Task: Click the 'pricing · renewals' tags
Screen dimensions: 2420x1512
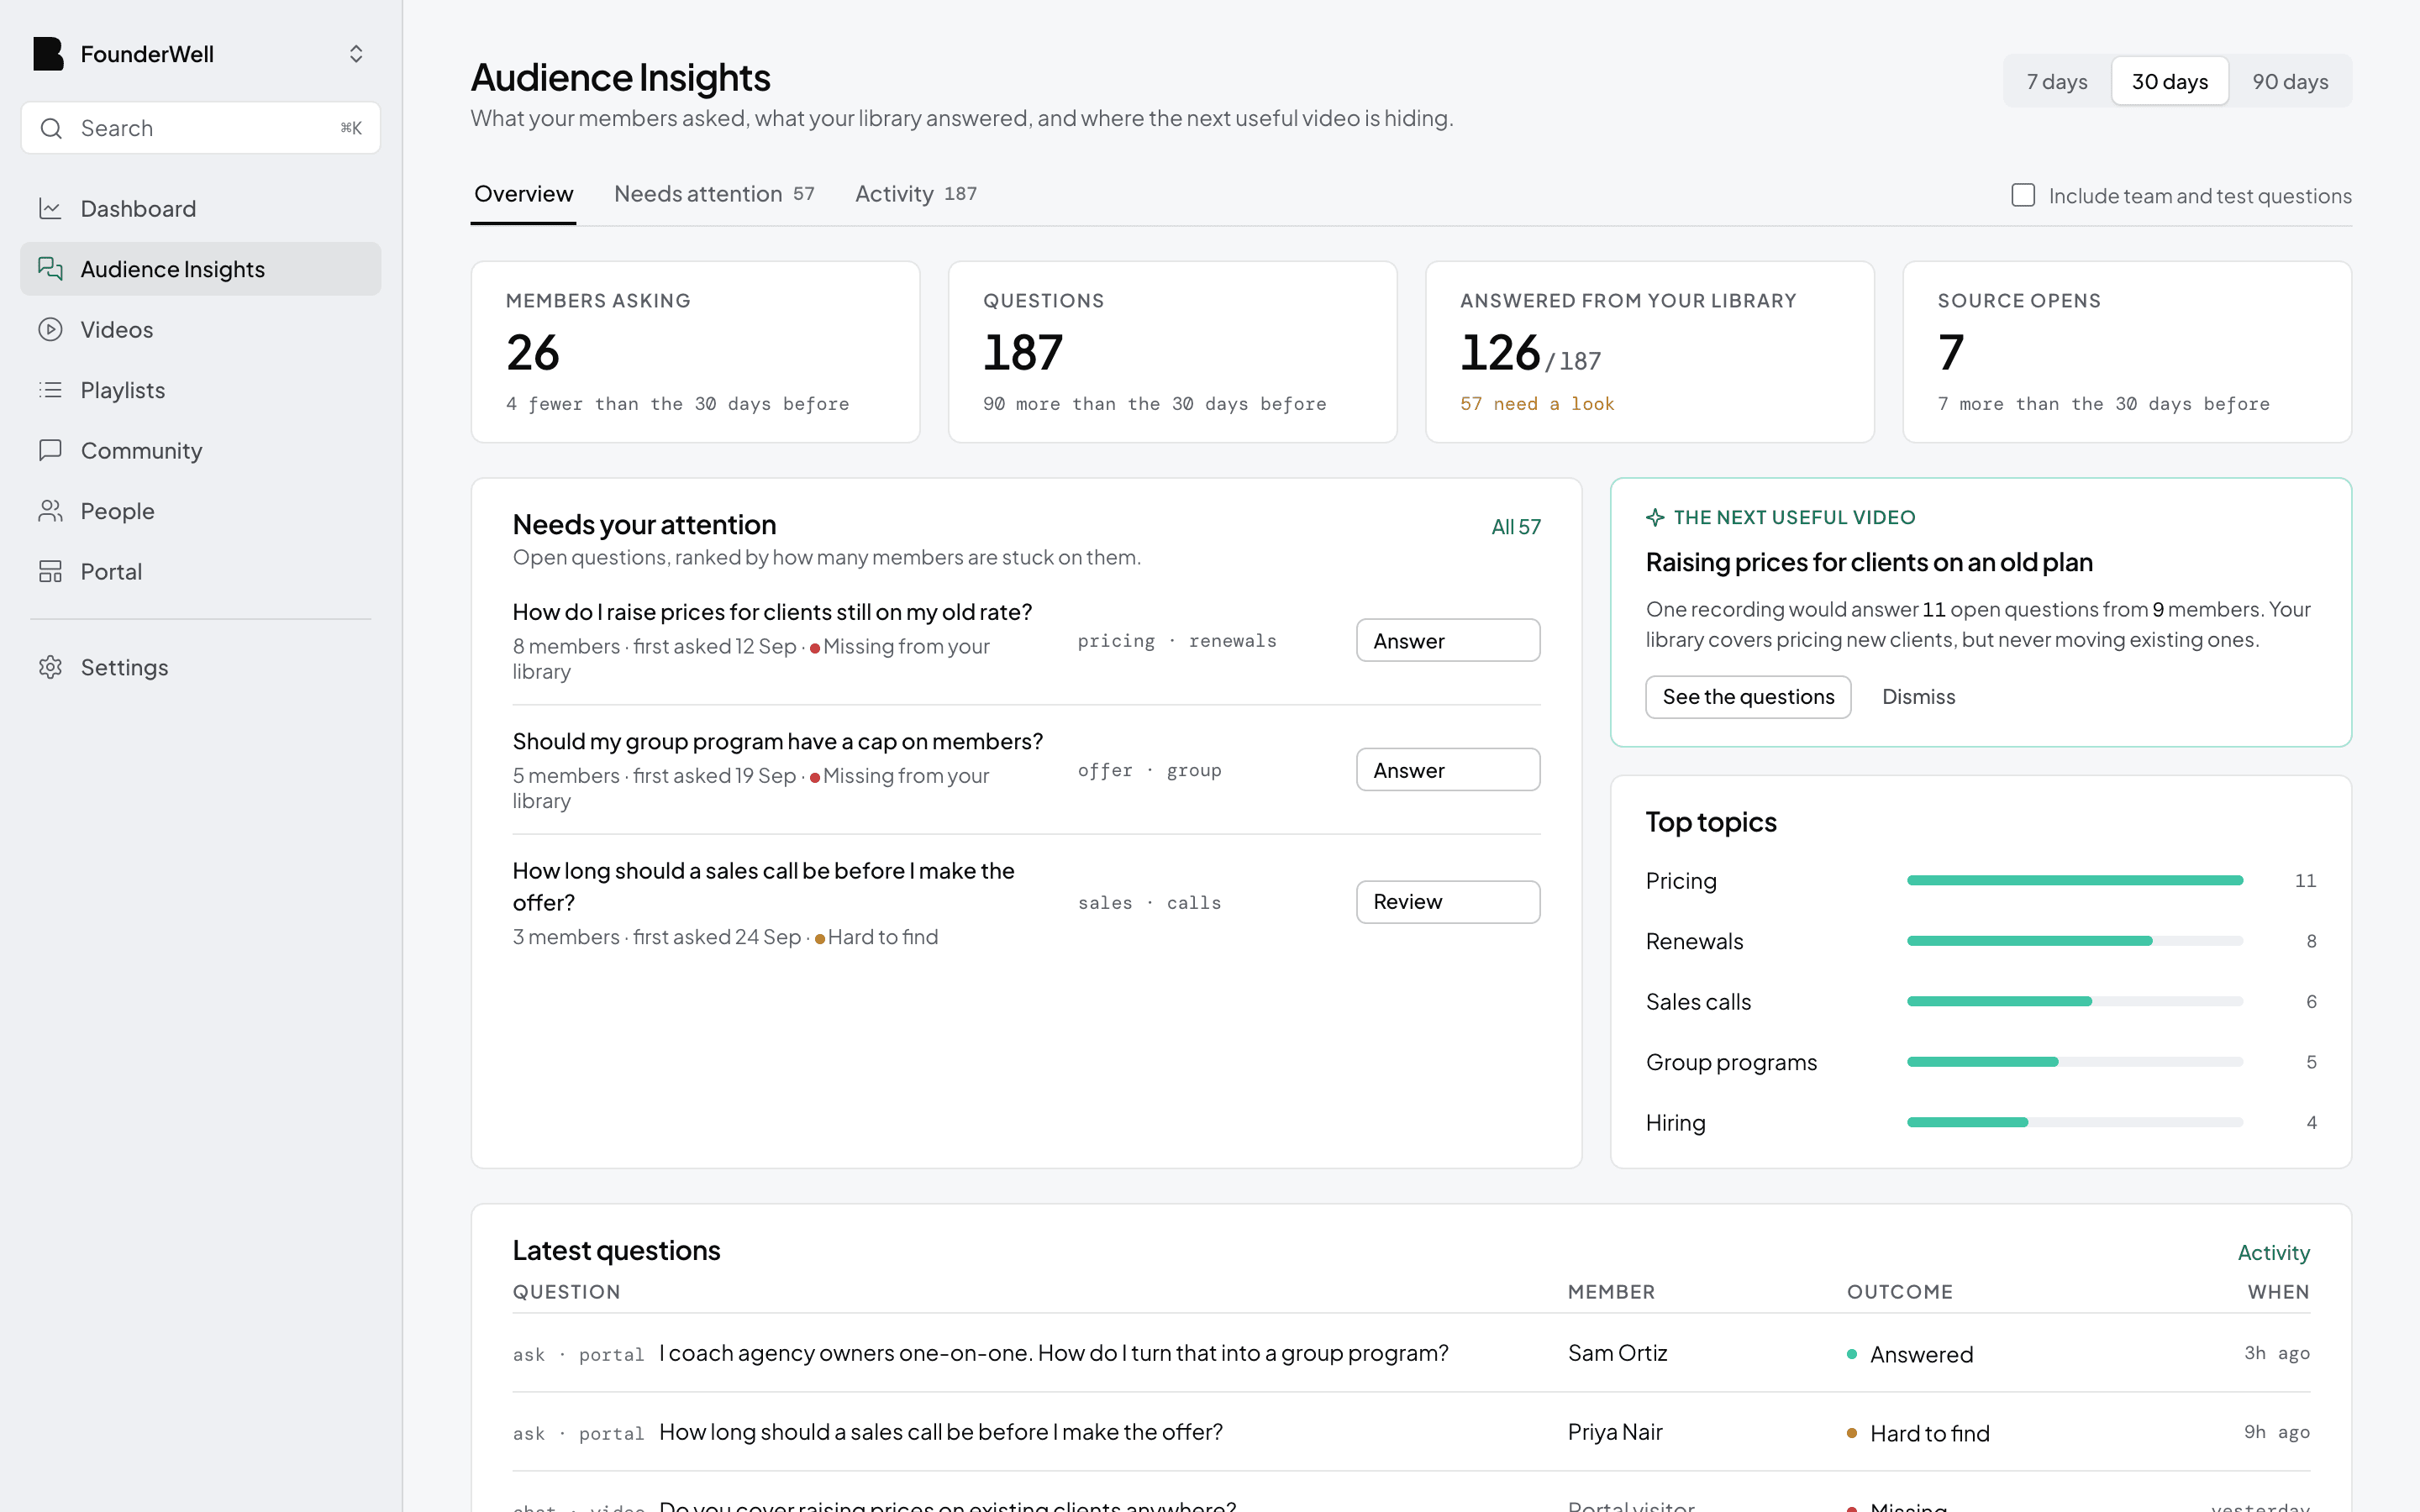Action: pos(1177,641)
